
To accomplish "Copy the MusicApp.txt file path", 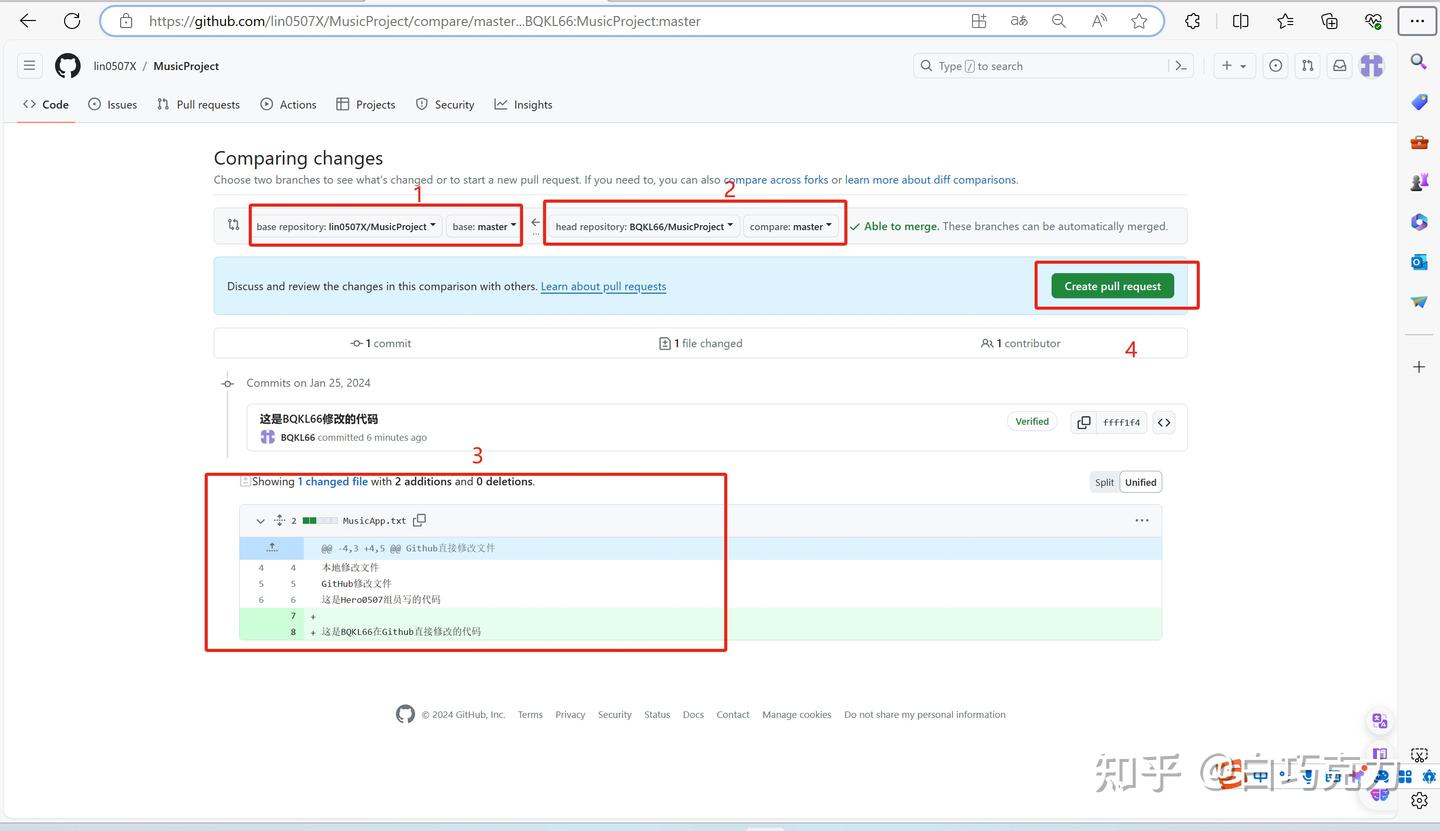I will tap(419, 520).
